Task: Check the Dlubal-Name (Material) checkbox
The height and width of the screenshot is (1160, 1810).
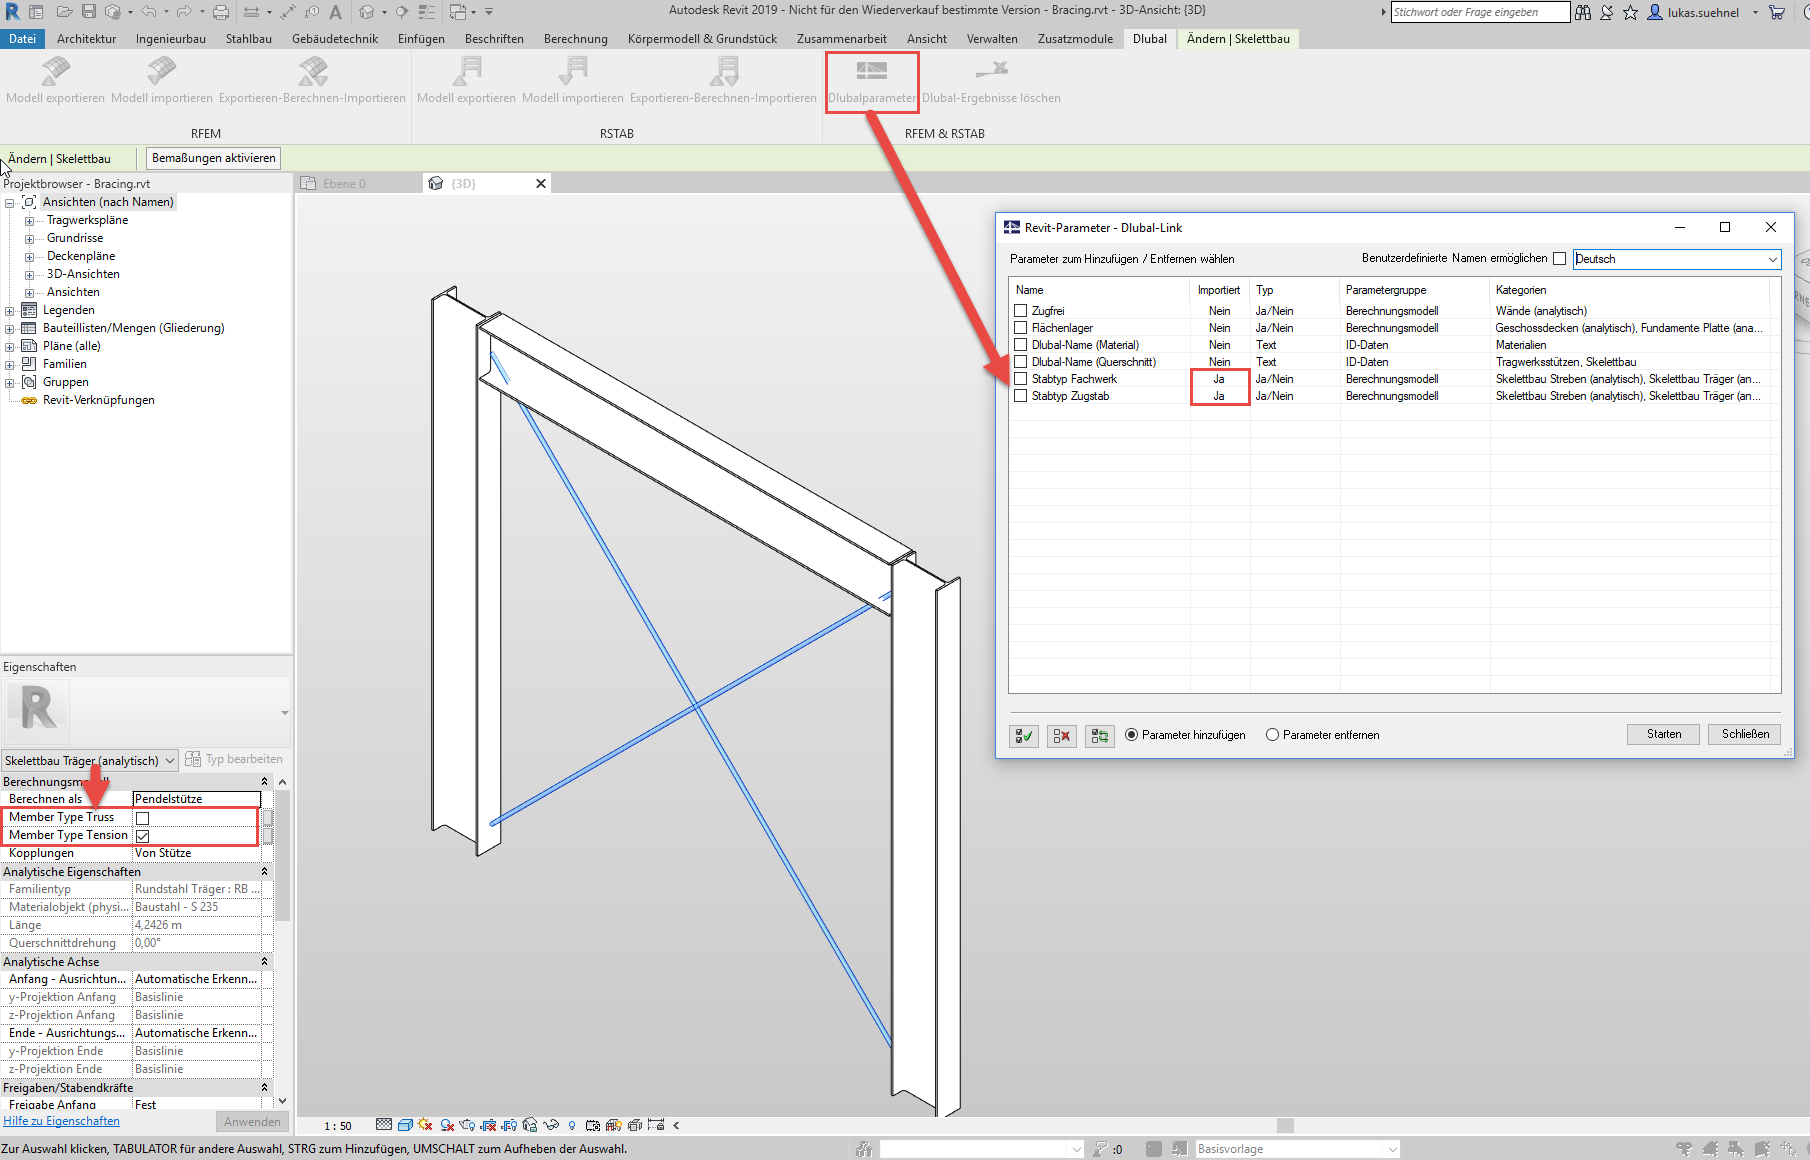Action: pyautogui.click(x=1021, y=345)
